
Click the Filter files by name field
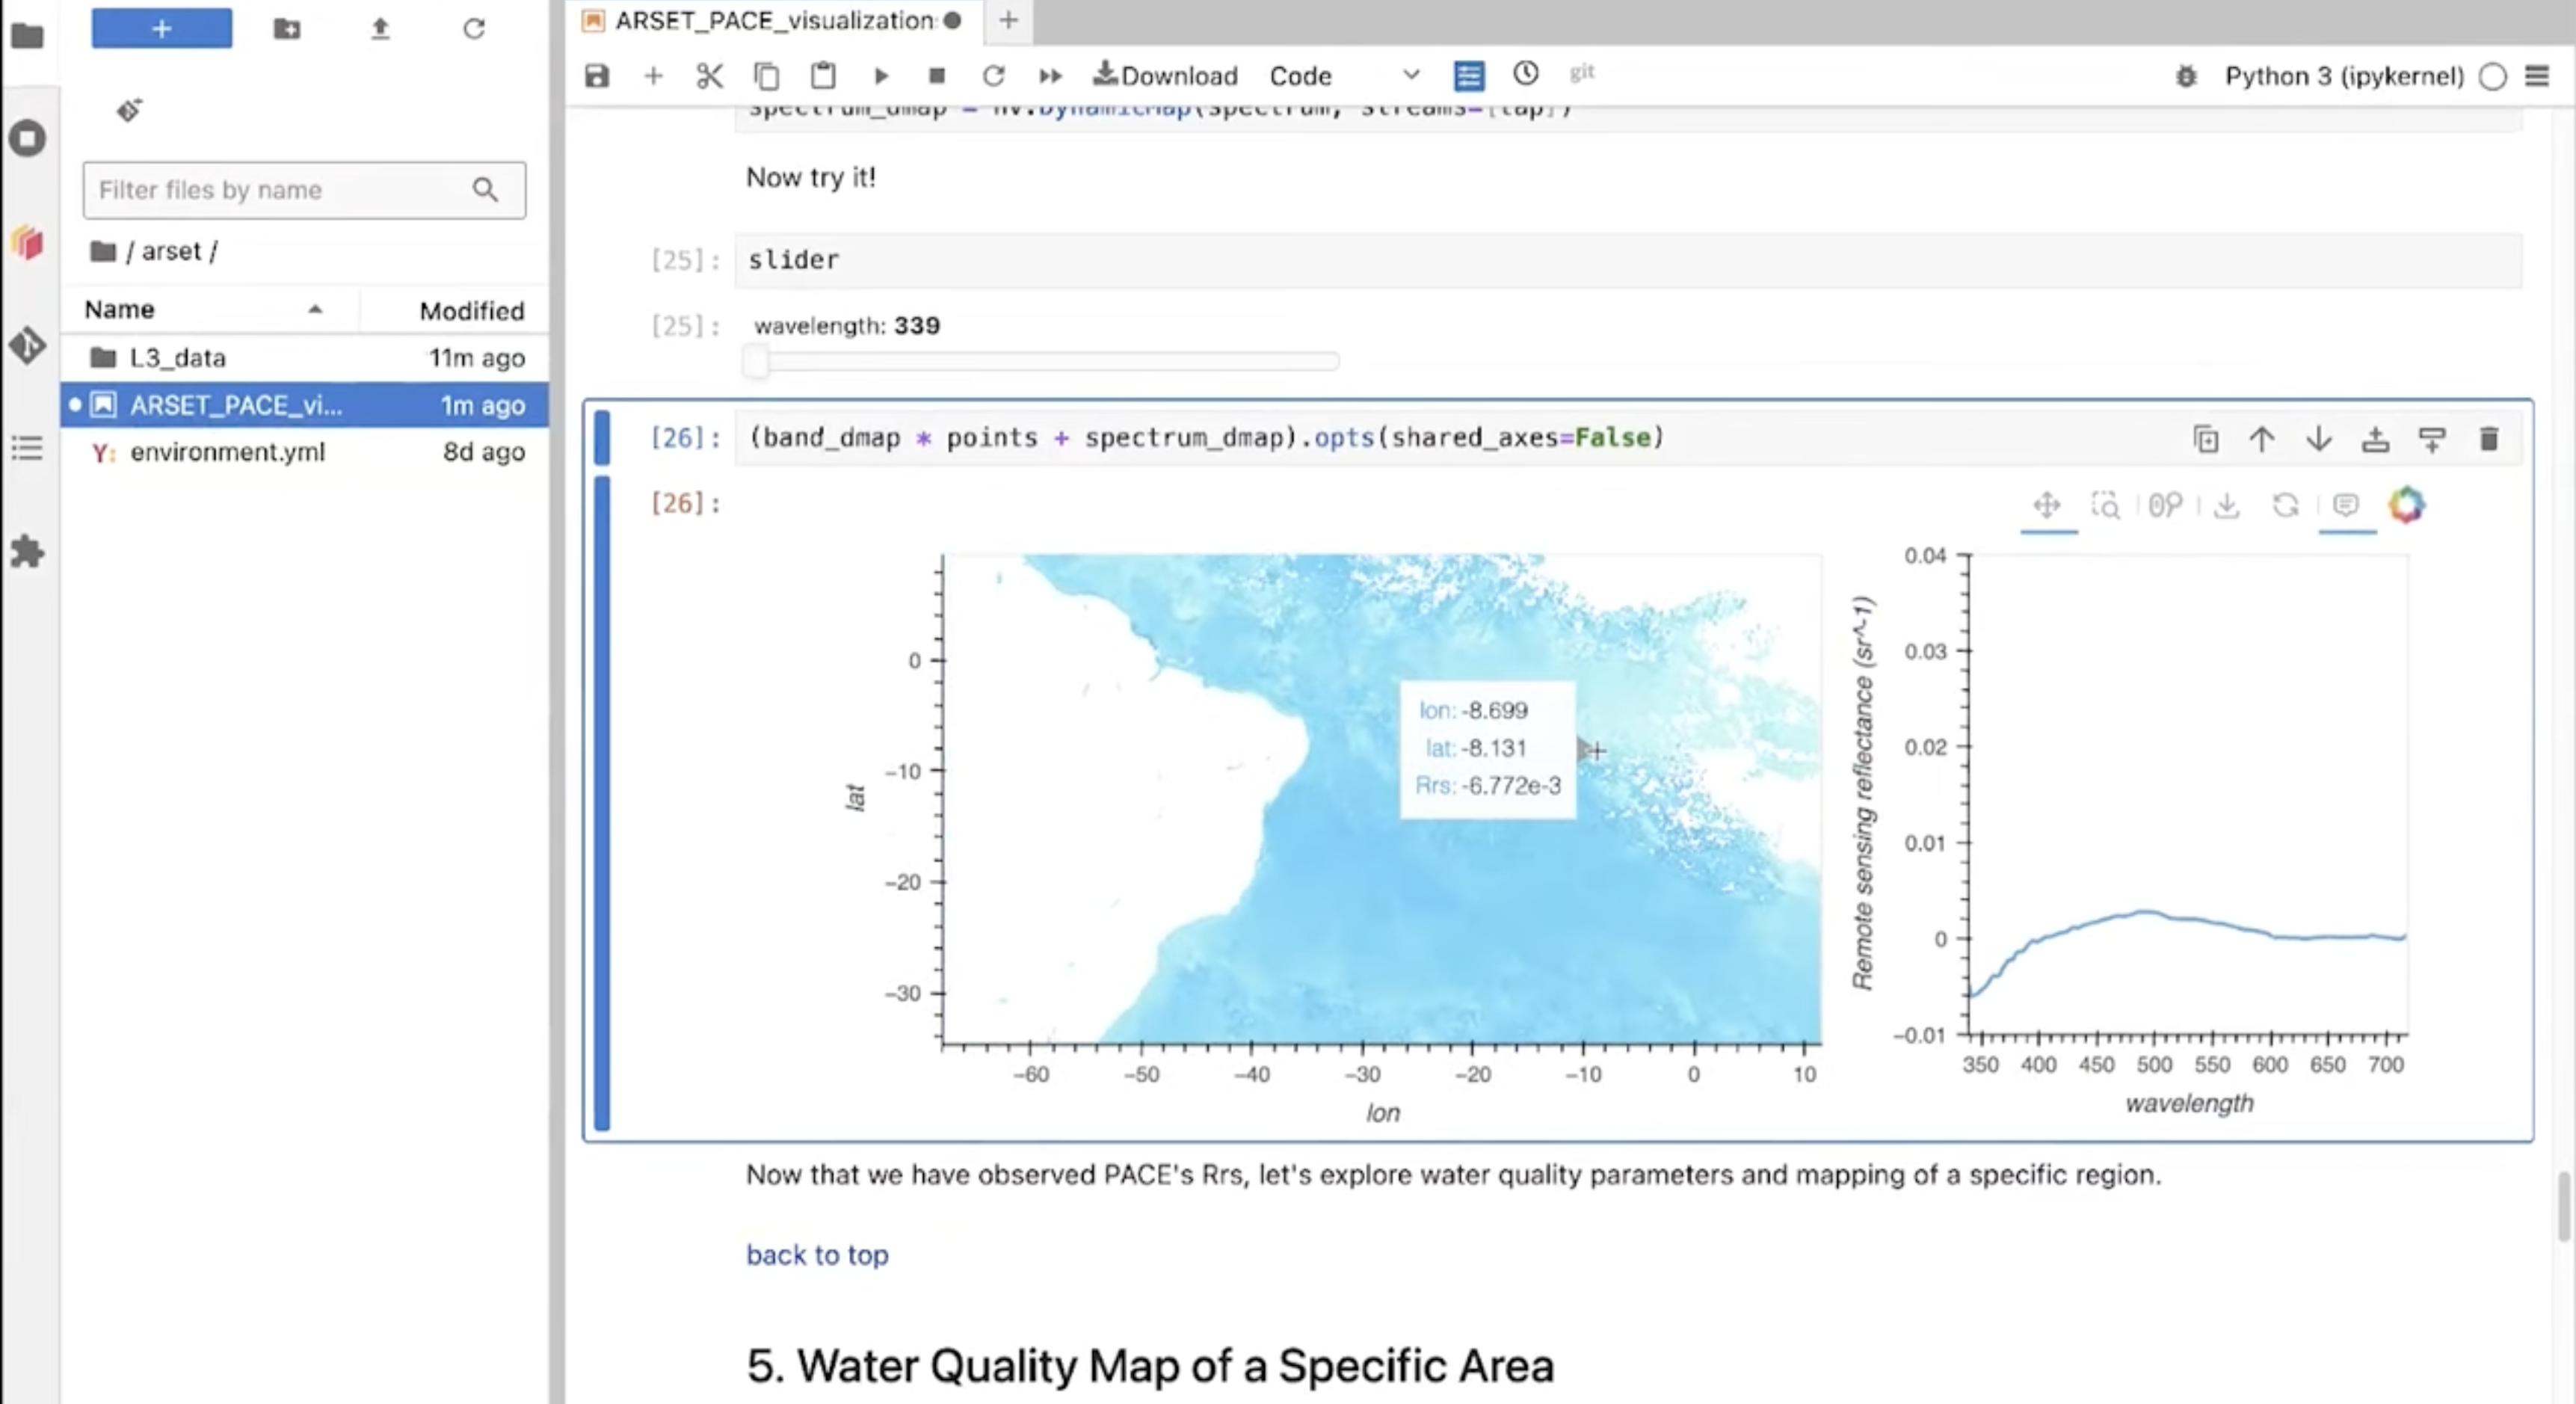pyautogui.click(x=304, y=190)
